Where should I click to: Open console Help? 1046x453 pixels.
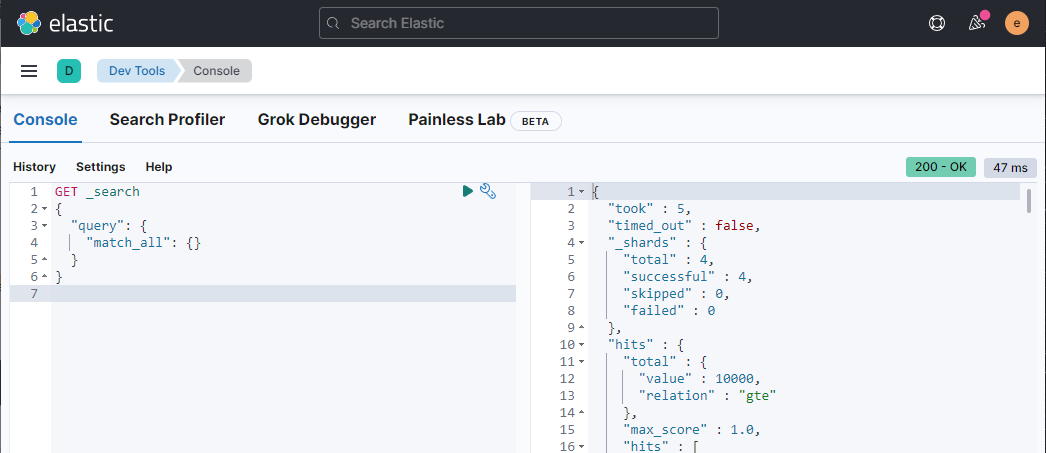(159, 167)
